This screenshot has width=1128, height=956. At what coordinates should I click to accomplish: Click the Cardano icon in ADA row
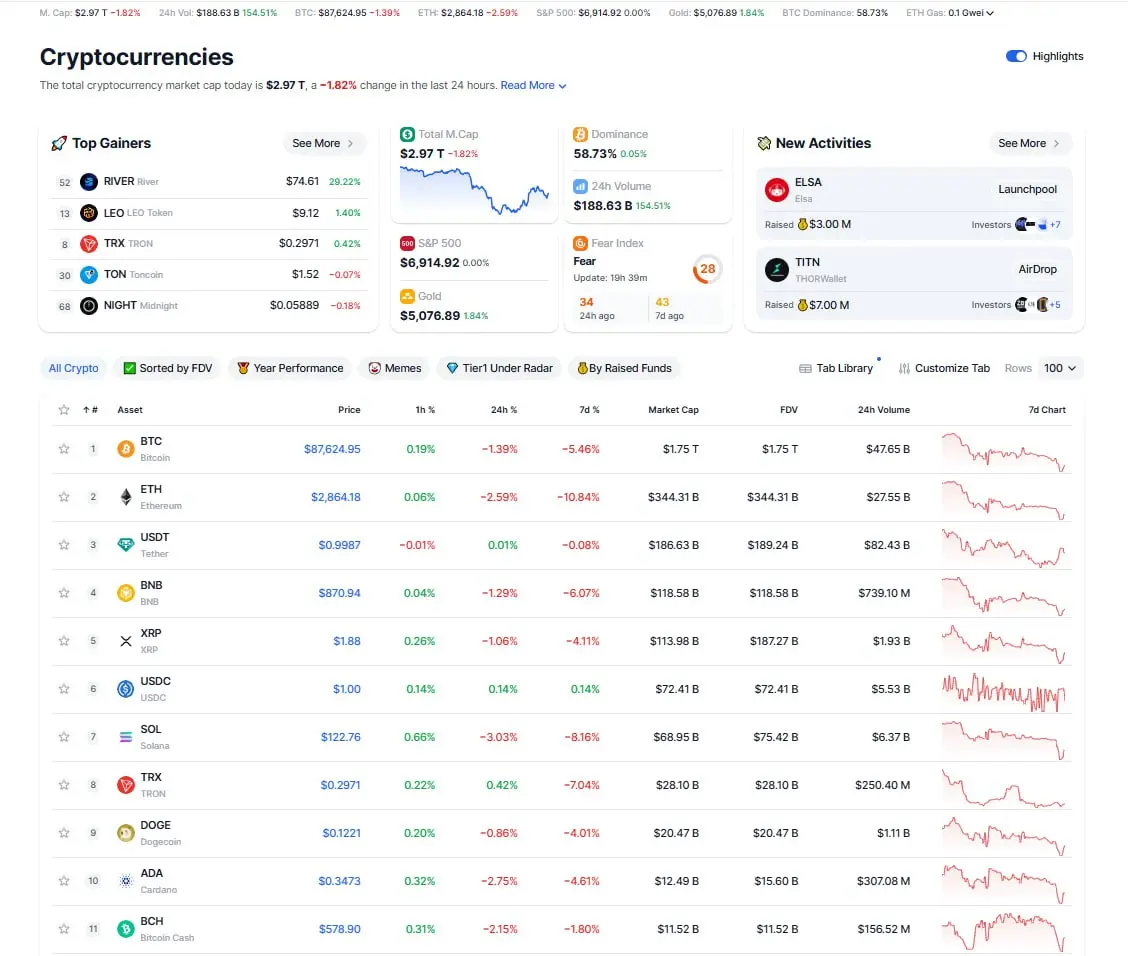pyautogui.click(x=126, y=881)
